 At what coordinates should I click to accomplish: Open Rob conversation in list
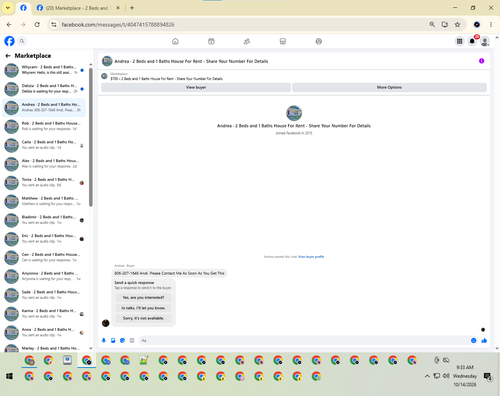click(x=44, y=126)
